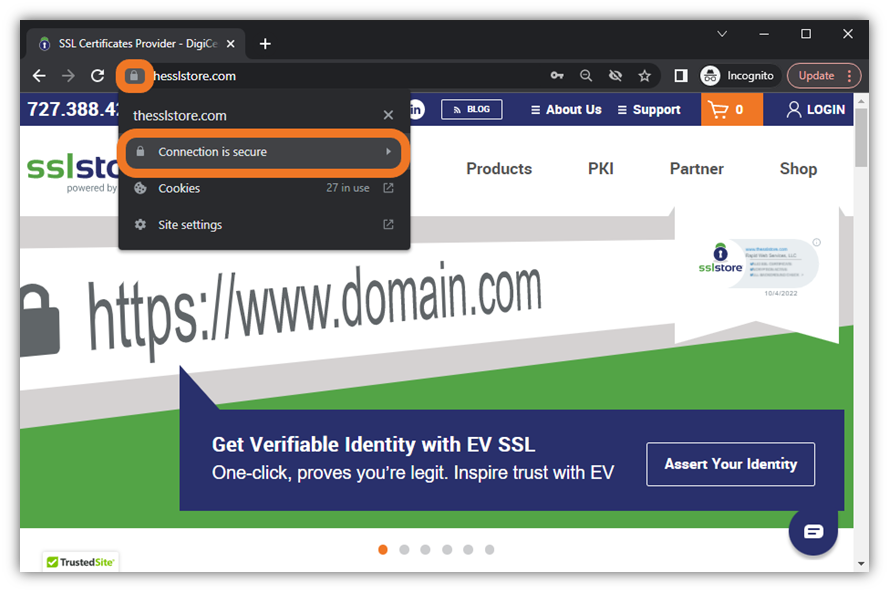Open the Incognito profile indicator

point(738,75)
